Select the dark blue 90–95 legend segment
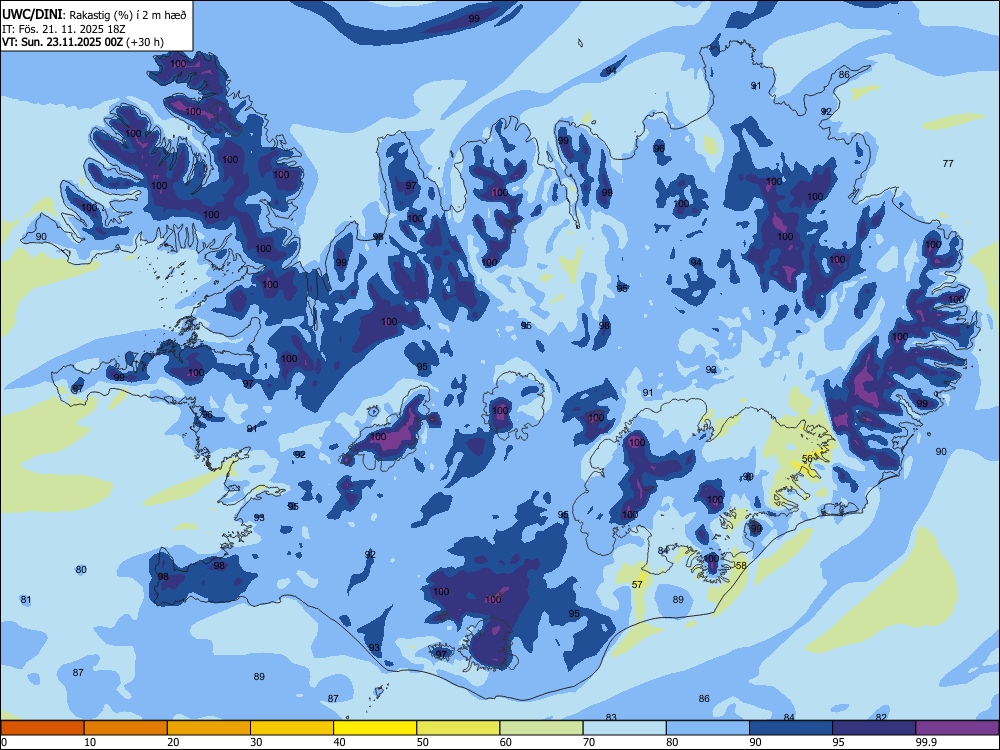This screenshot has height=750, width=1000. (x=791, y=728)
